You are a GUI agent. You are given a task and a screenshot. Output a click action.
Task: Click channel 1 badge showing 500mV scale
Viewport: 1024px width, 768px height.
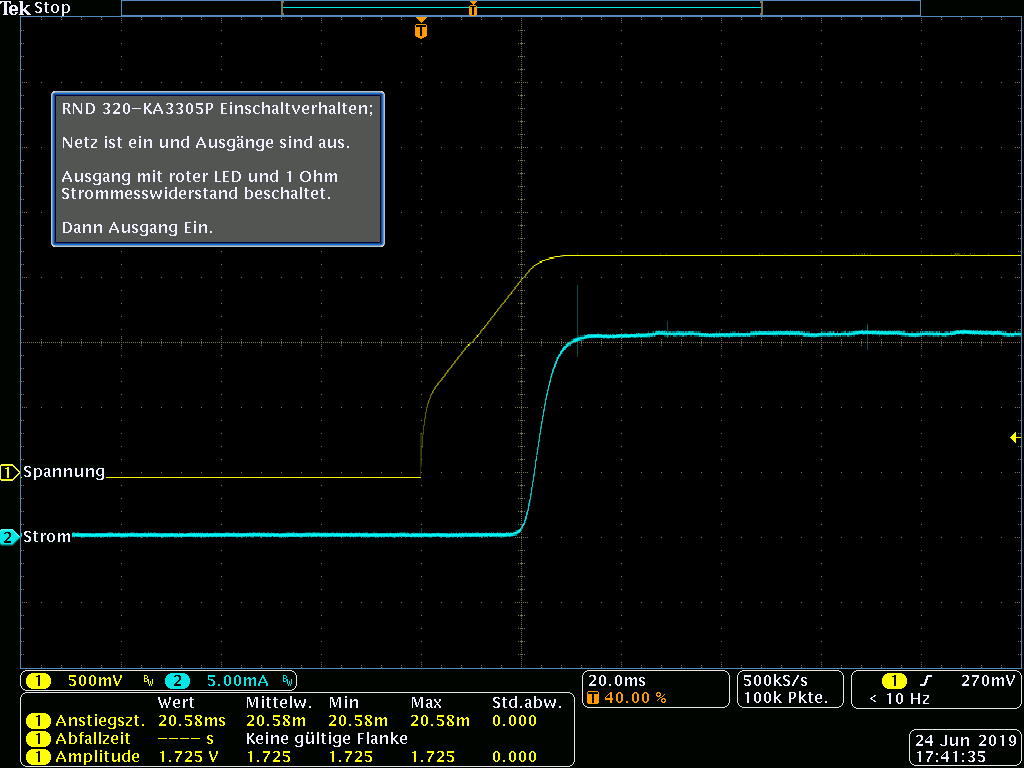coord(39,681)
